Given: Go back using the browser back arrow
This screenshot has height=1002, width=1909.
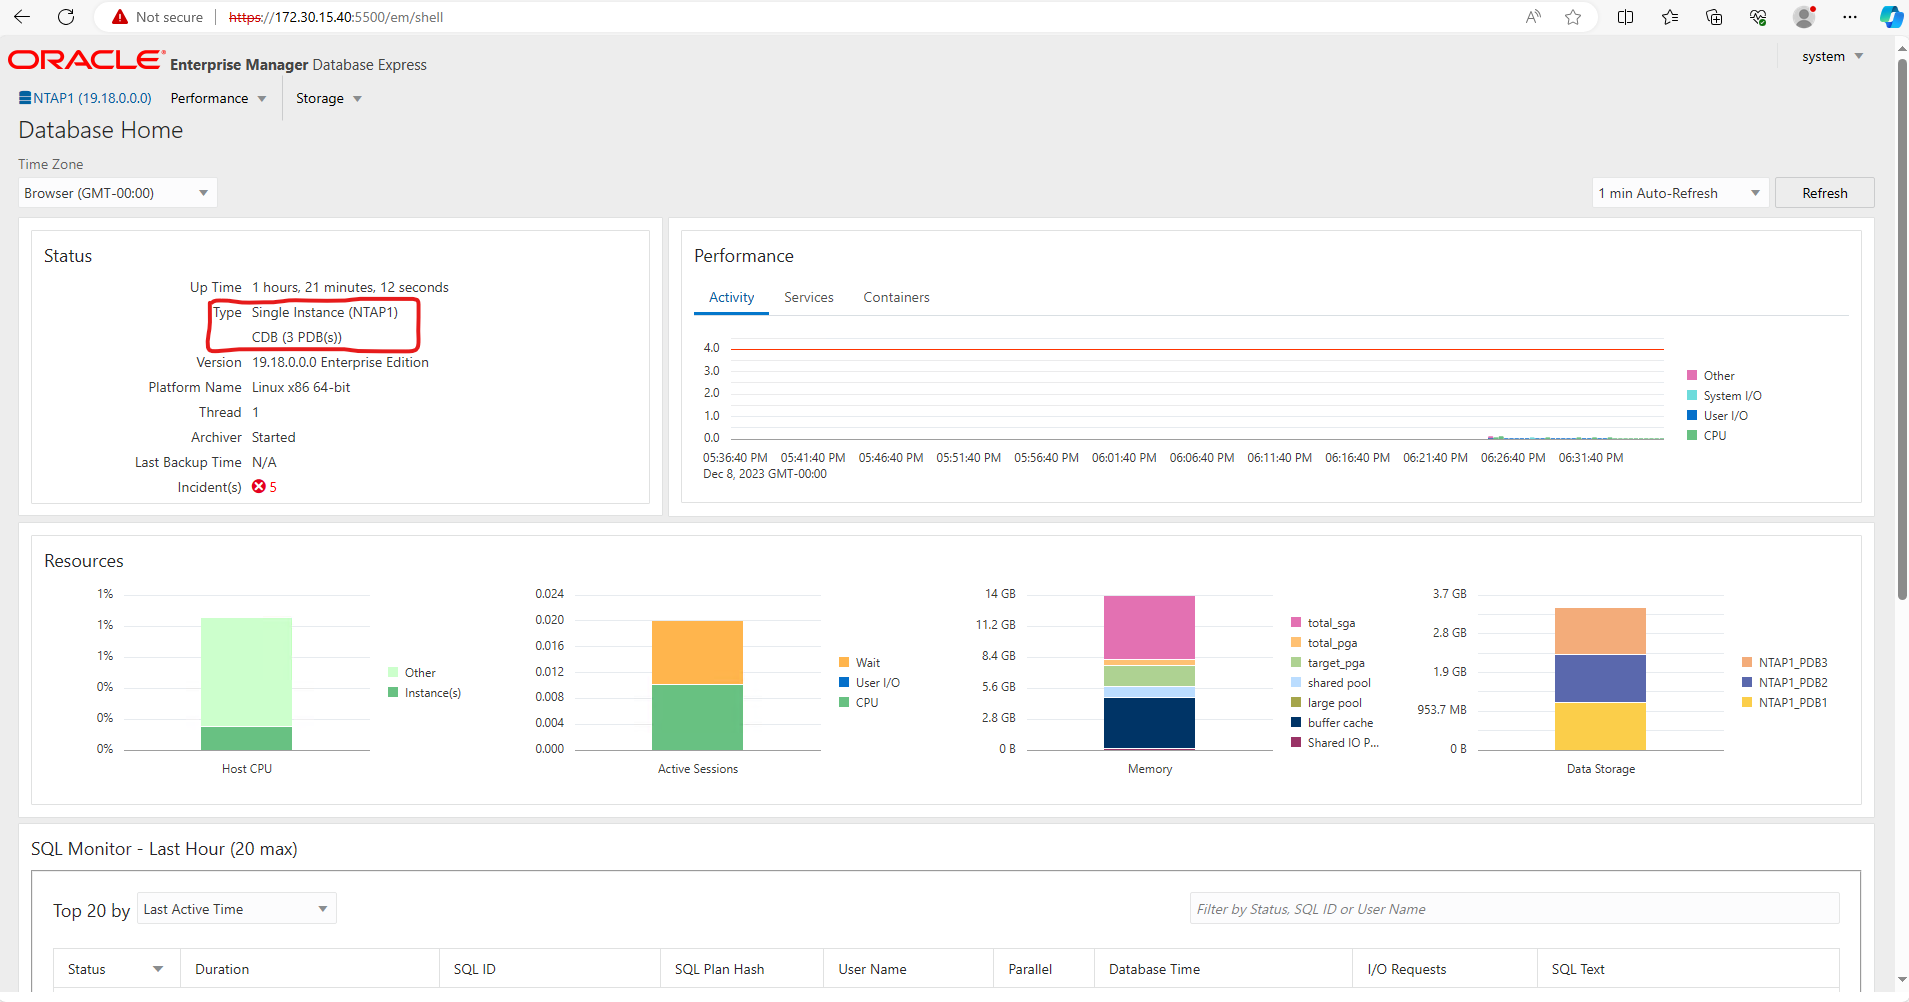Looking at the screenshot, I should tap(22, 17).
